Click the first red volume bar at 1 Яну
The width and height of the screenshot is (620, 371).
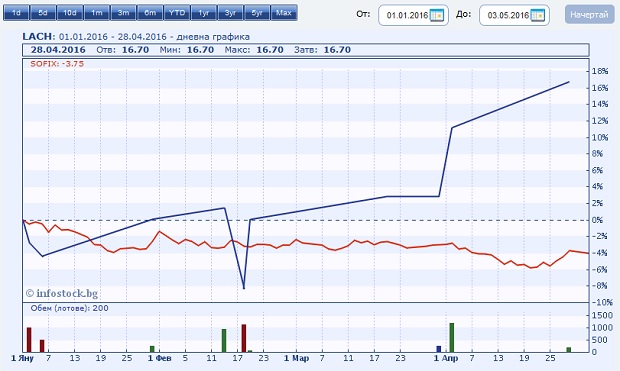point(29,340)
